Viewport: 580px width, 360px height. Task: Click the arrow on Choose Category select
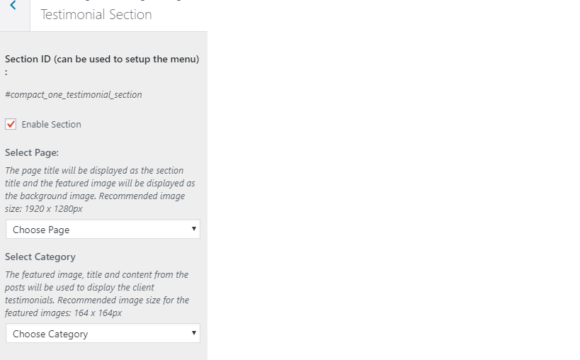pos(193,333)
